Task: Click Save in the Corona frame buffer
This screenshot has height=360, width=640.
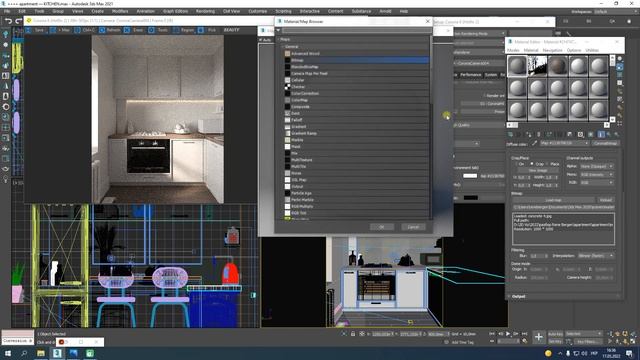Action: point(35,30)
